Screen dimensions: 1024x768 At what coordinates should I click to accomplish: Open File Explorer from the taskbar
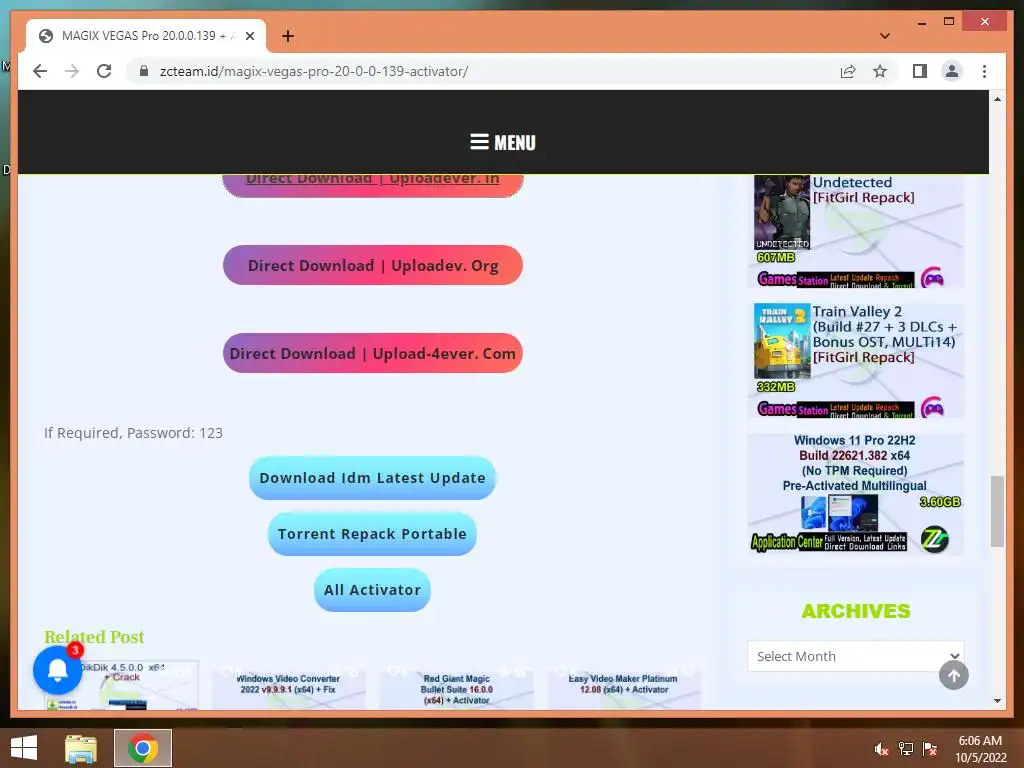coord(80,748)
